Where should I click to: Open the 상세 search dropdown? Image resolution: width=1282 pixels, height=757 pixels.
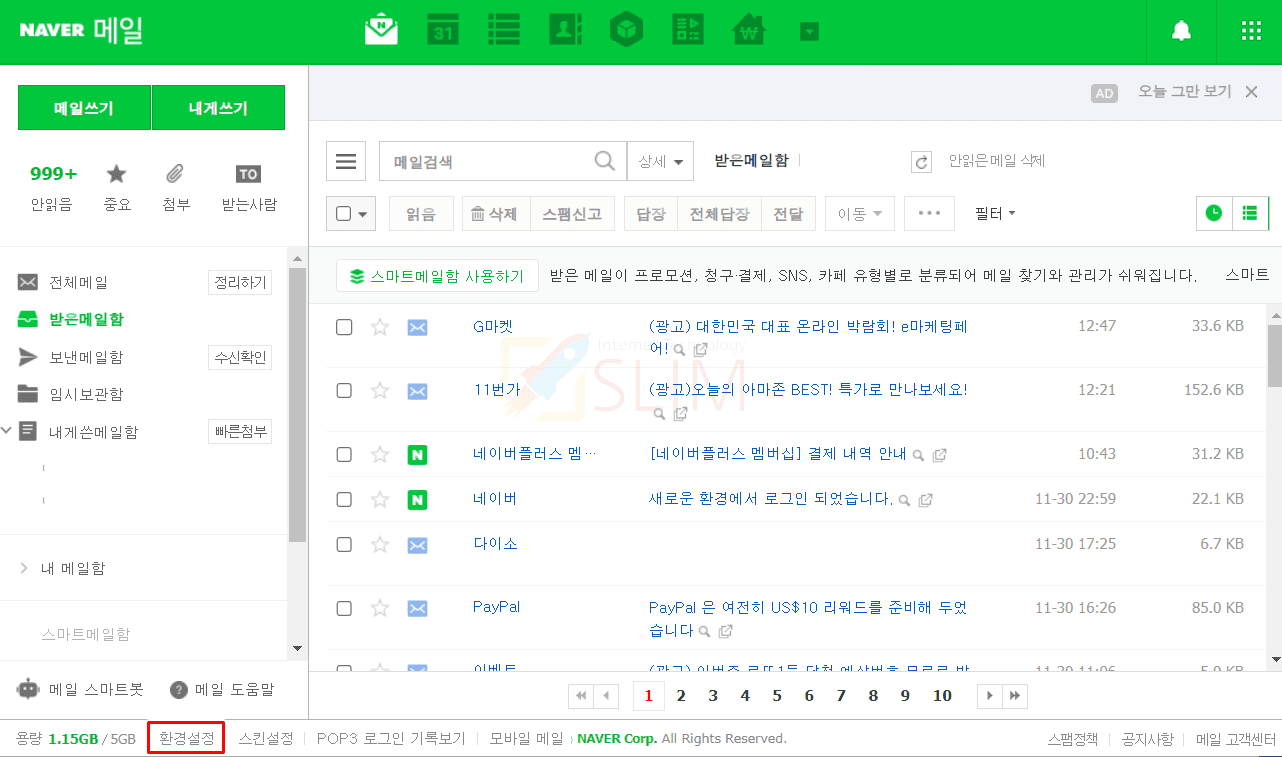pyautogui.click(x=660, y=161)
